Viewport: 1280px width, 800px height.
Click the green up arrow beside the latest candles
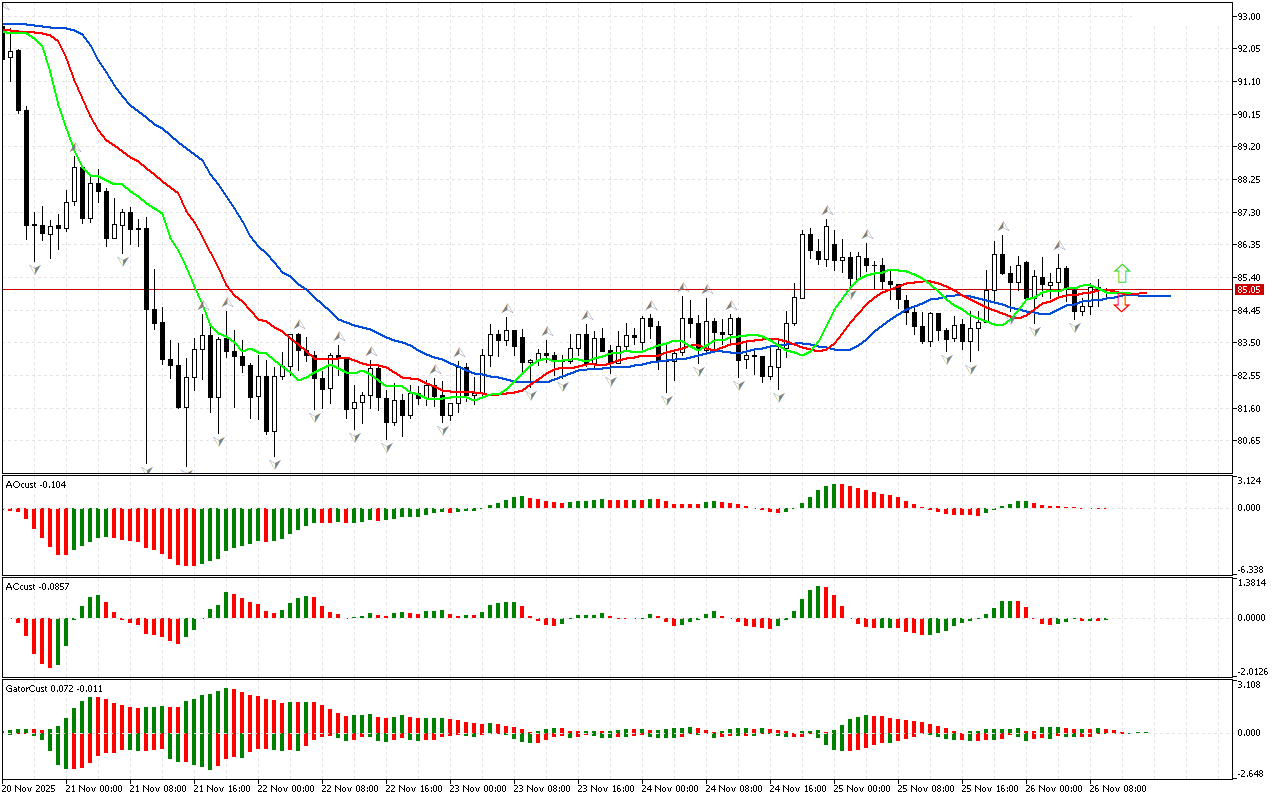tap(1122, 272)
